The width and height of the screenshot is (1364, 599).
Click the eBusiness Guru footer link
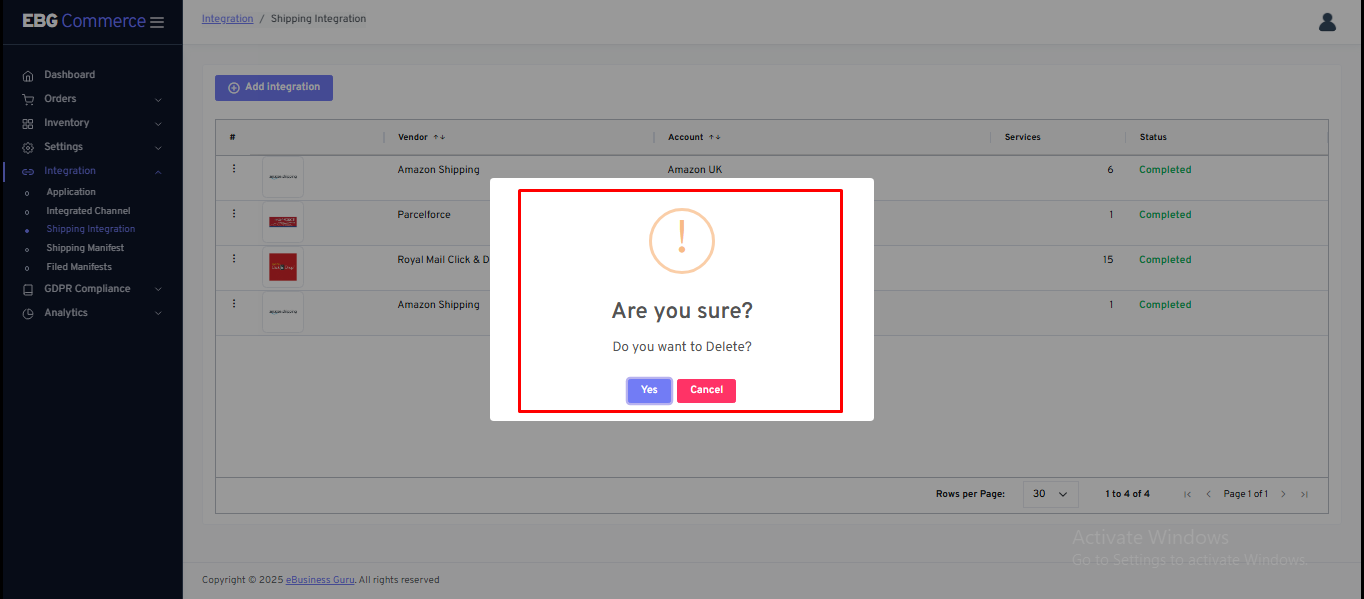pos(320,580)
